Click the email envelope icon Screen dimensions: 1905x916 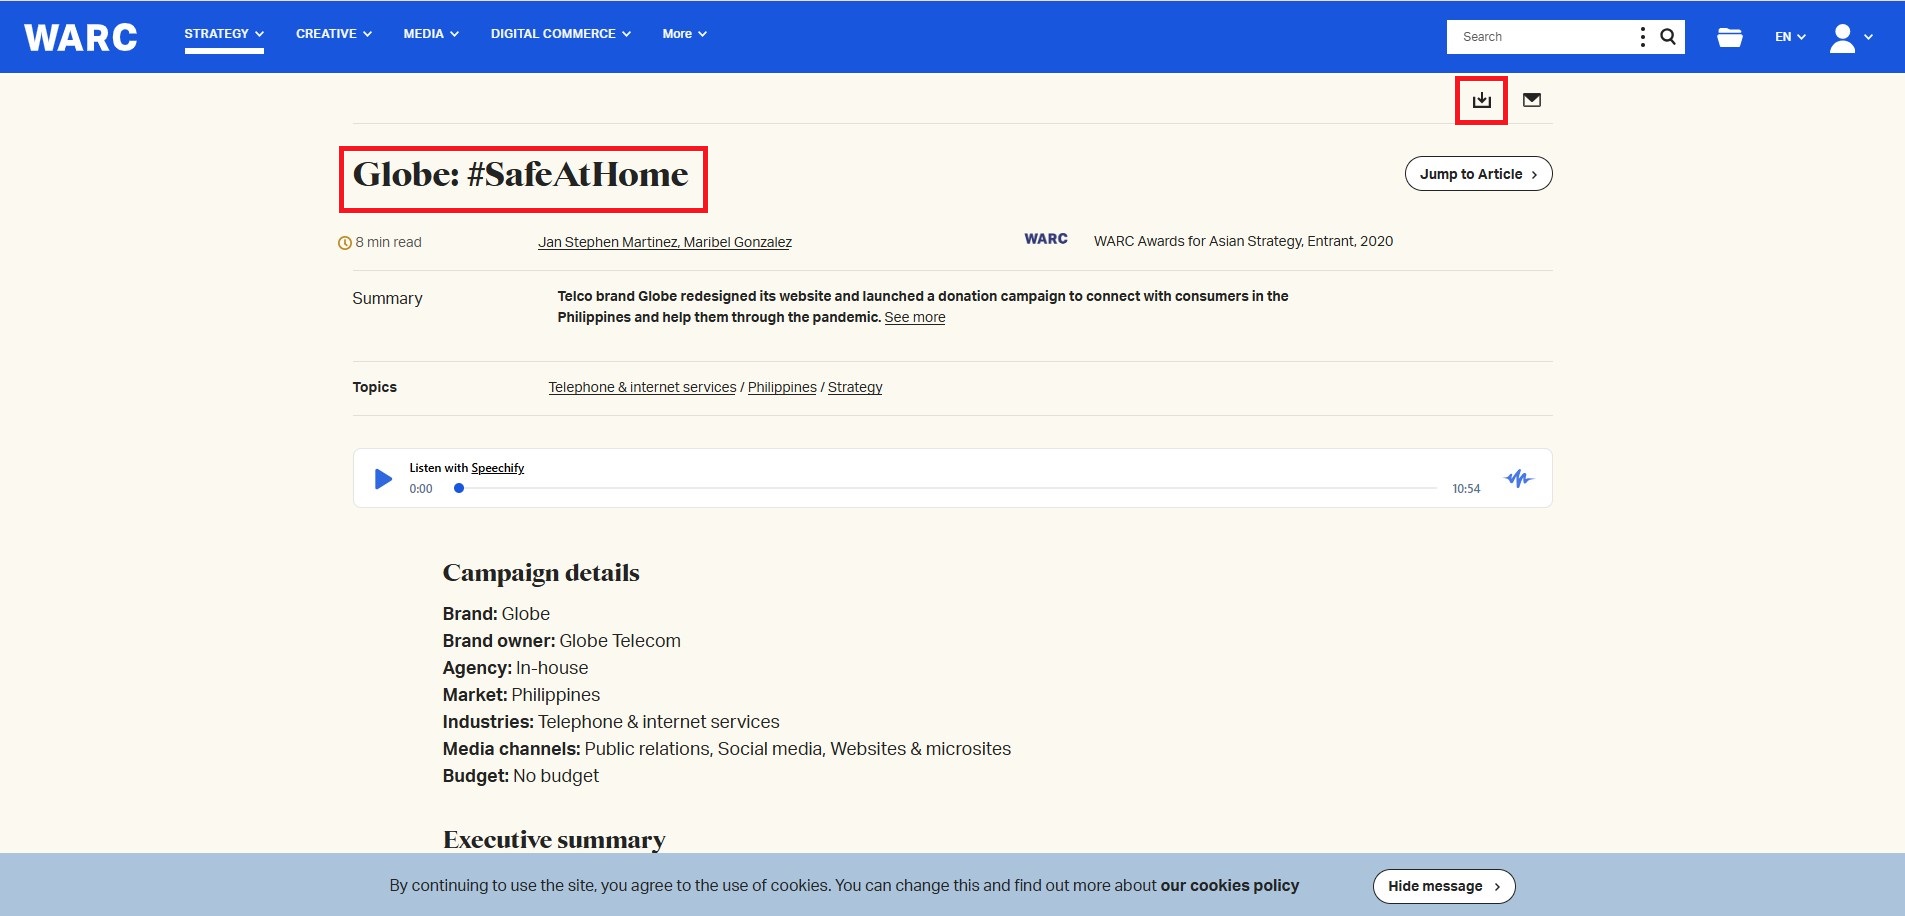click(x=1531, y=100)
